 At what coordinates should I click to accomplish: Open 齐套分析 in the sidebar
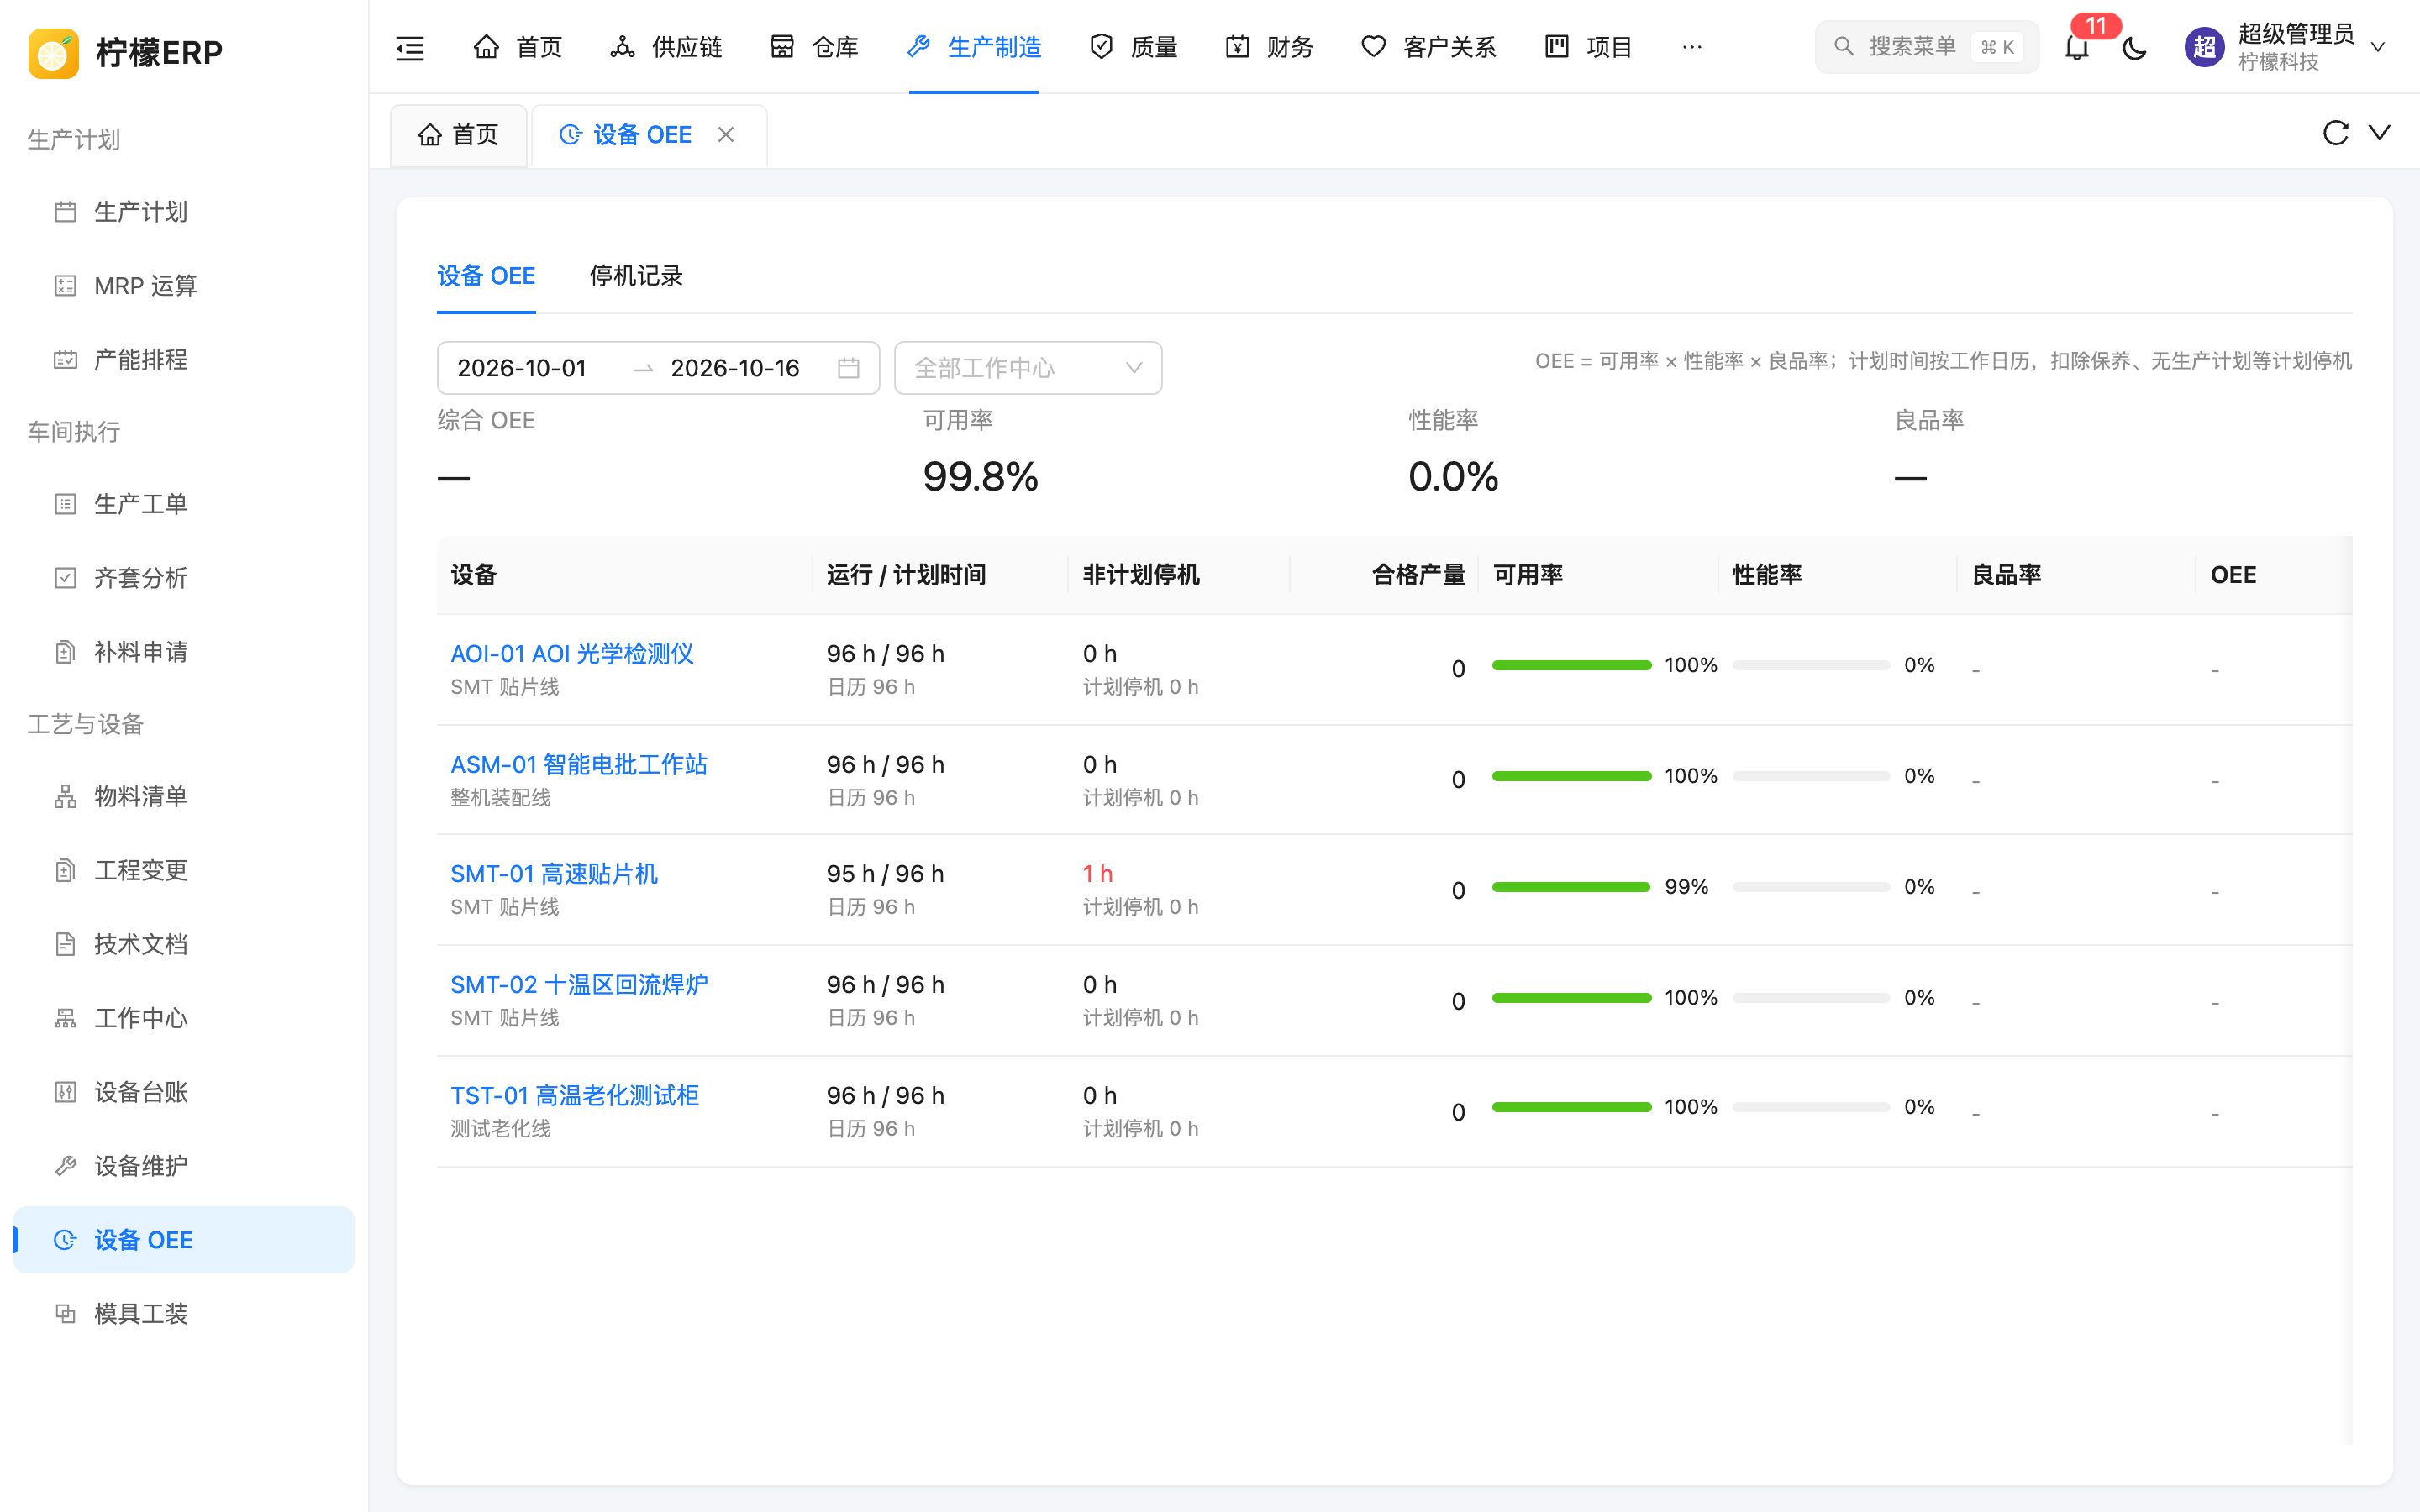click(x=184, y=578)
